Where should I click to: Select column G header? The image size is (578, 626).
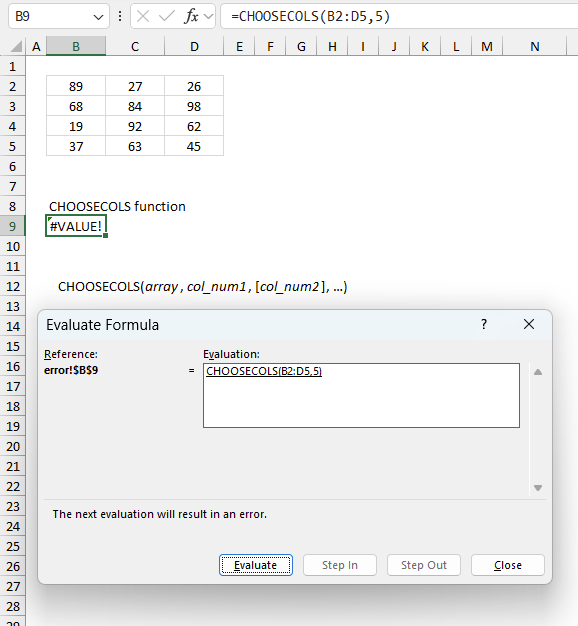point(301,47)
